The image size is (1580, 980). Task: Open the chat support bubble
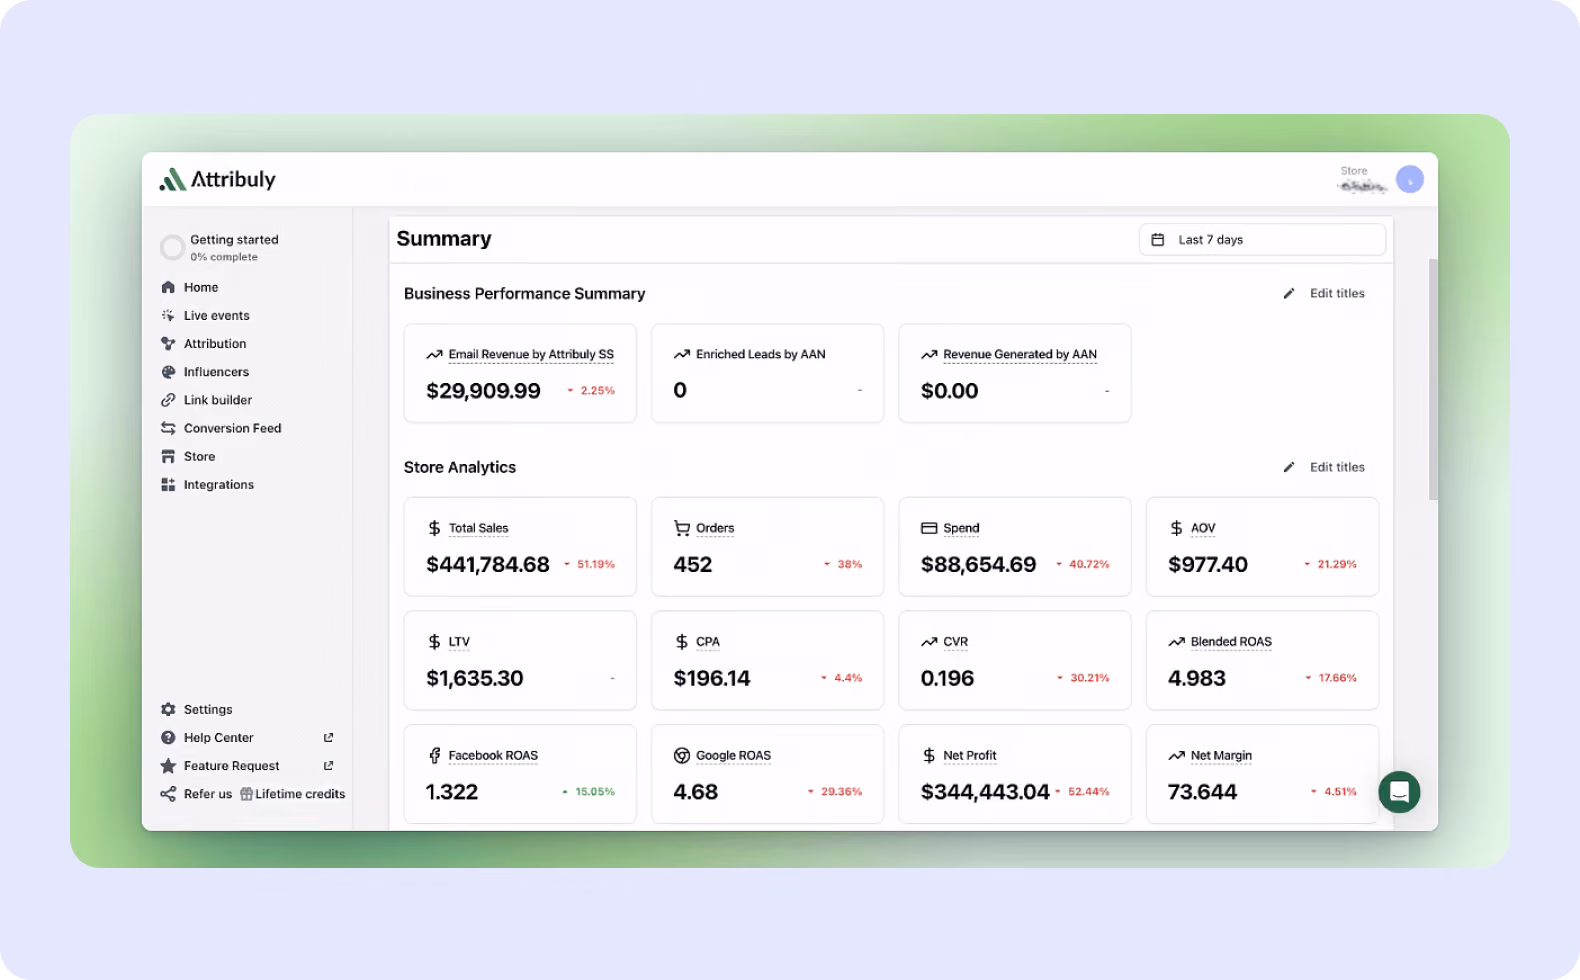1399,792
